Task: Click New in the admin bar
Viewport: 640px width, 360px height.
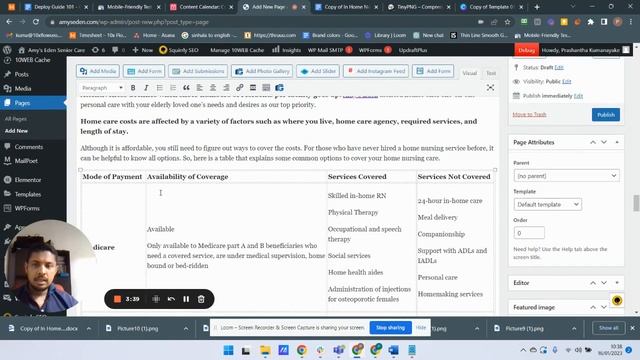Action: [x=143, y=50]
